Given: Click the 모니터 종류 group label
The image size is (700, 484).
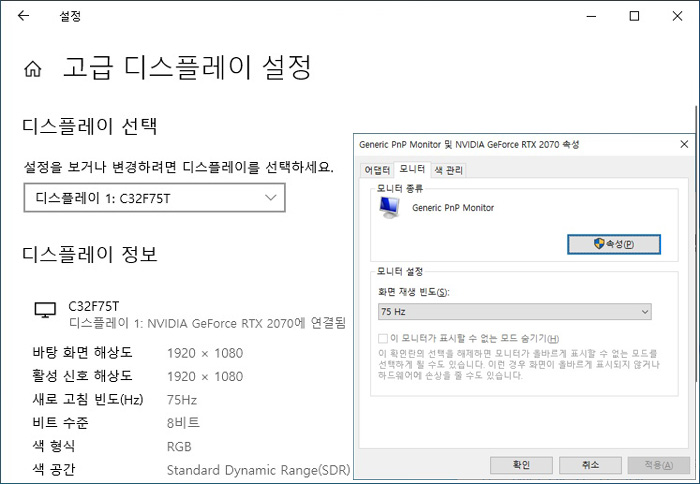Looking at the screenshot, I should 400,188.
